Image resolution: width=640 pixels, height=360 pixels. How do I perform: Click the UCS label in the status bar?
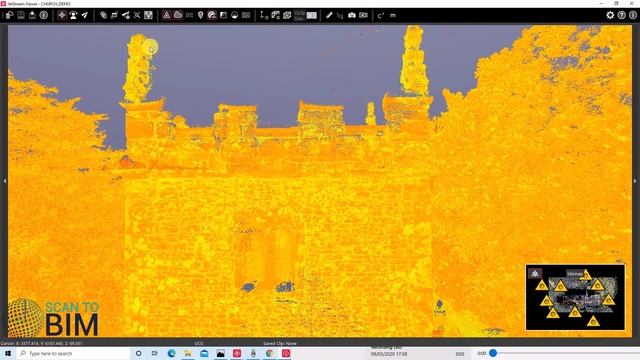click(x=199, y=343)
